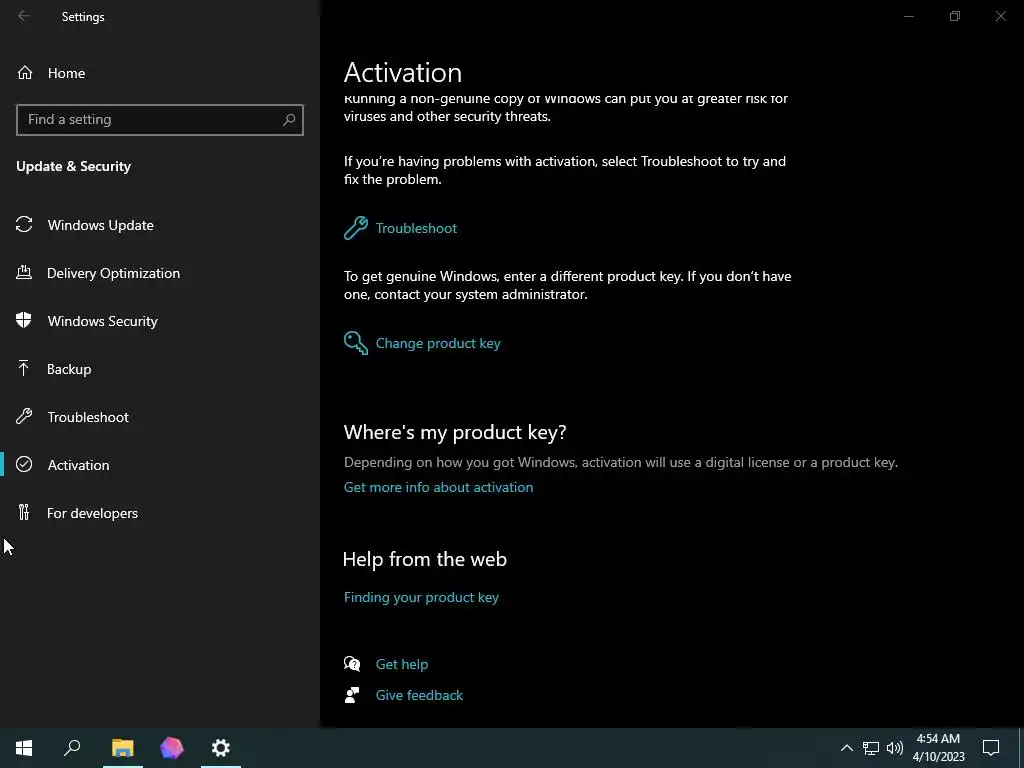Click the Get help link
Image resolution: width=1024 pixels, height=768 pixels.
pyautogui.click(x=402, y=664)
